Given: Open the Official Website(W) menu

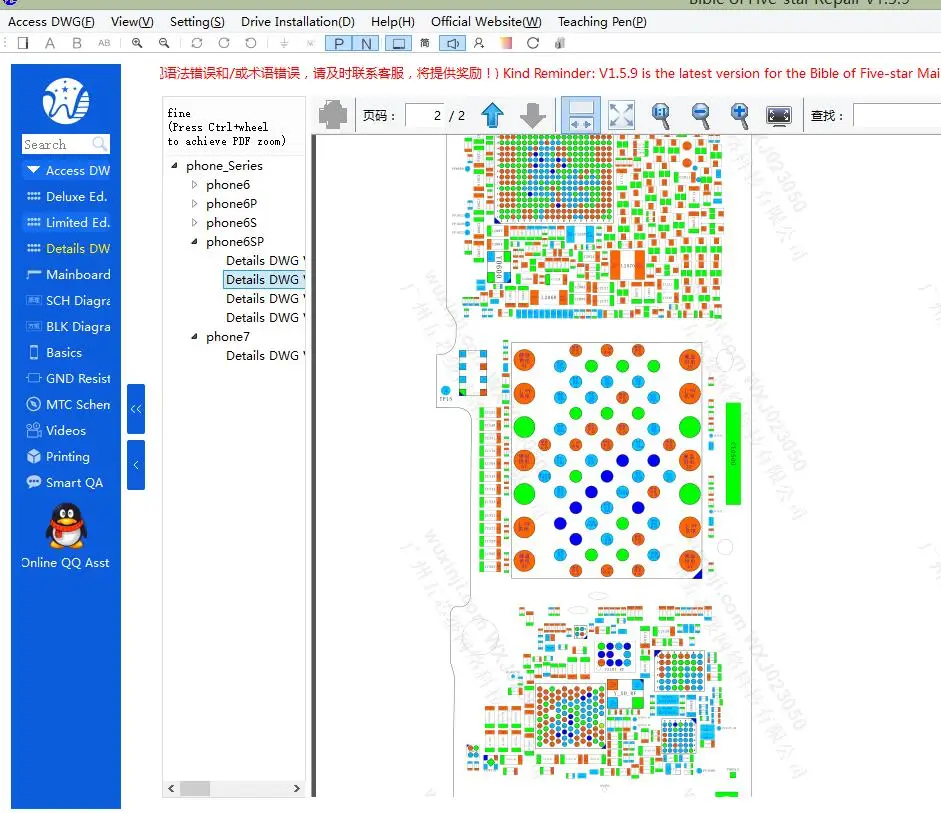Looking at the screenshot, I should tap(486, 22).
